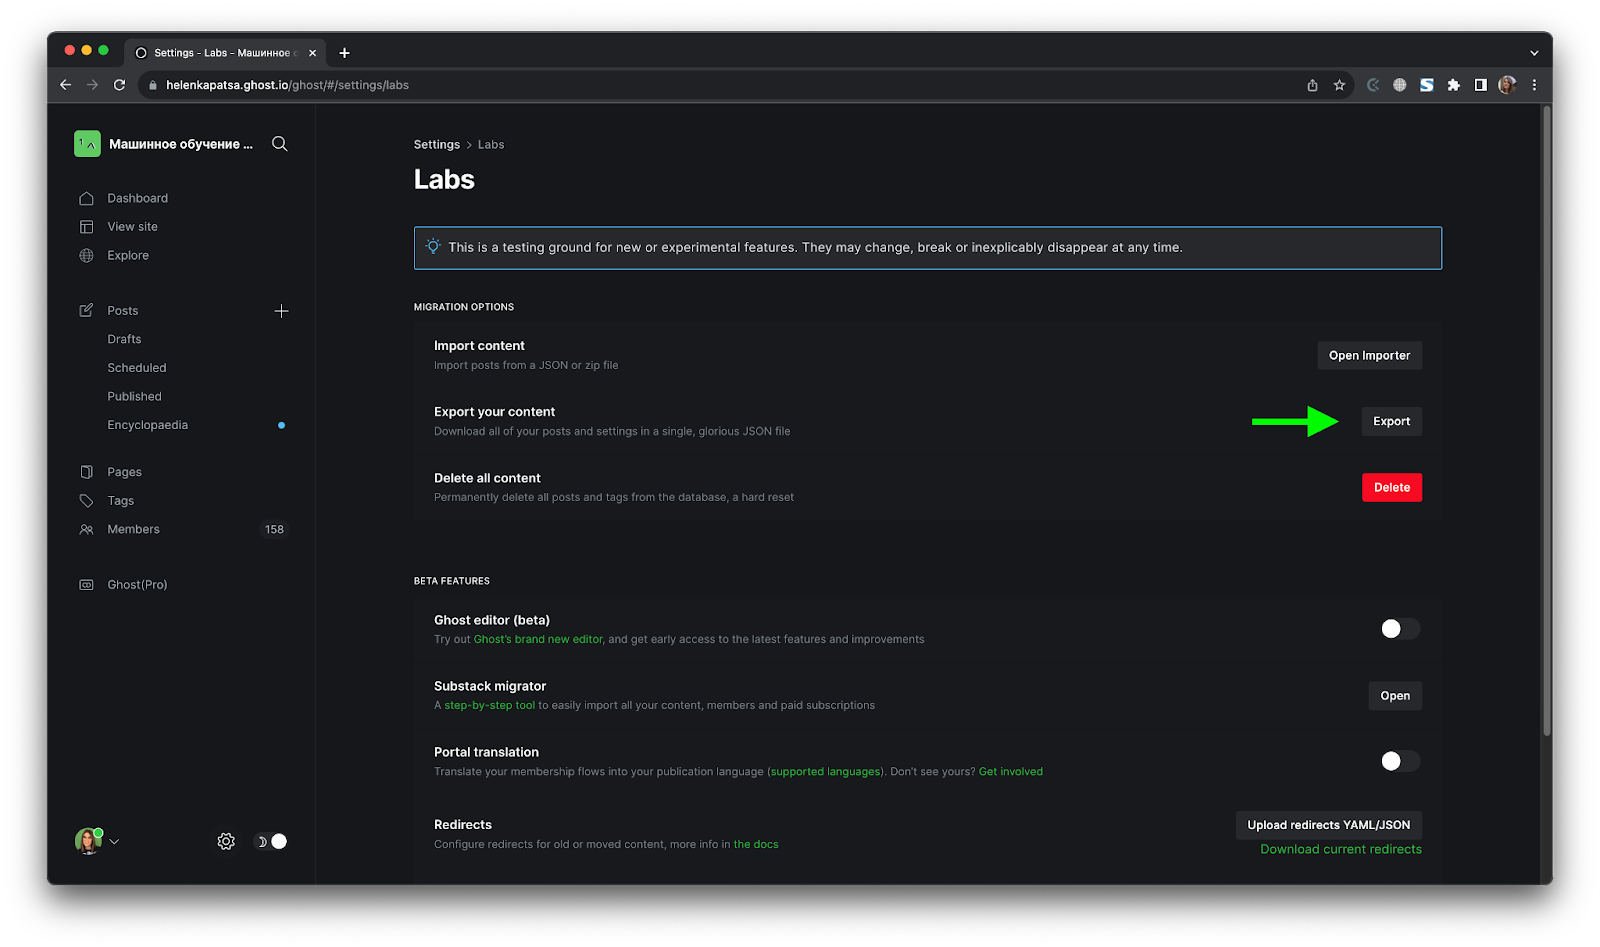Open the docs link under Redirects
Image resolution: width=1600 pixels, height=947 pixels.
756,845
